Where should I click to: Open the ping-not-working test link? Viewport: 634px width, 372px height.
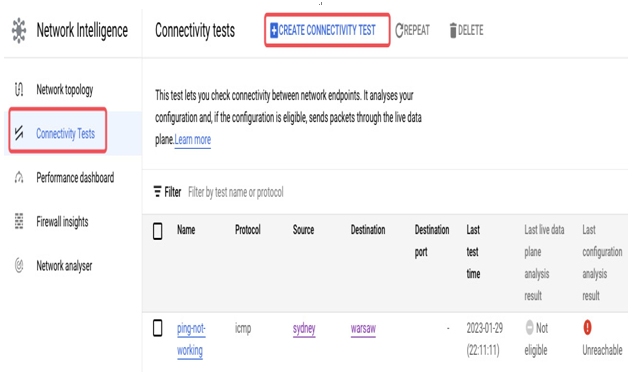click(x=191, y=339)
